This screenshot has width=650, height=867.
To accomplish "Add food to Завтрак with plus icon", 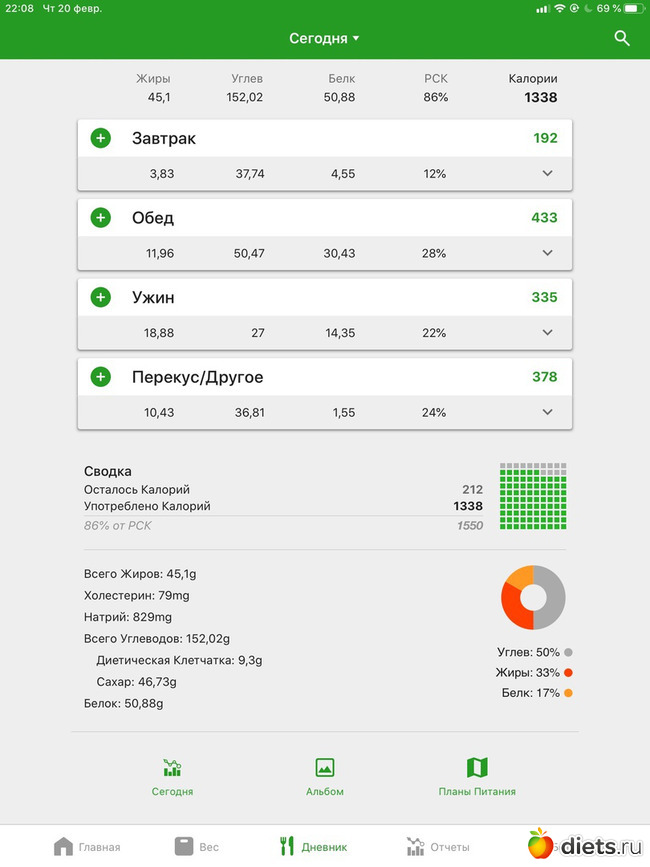I will (101, 138).
